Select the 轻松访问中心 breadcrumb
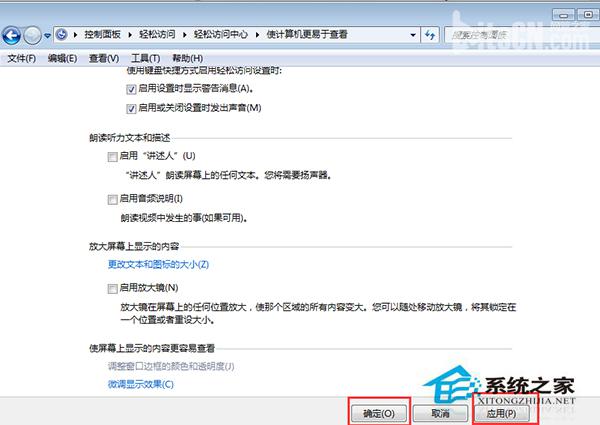The height and width of the screenshot is (425, 600). 221,35
